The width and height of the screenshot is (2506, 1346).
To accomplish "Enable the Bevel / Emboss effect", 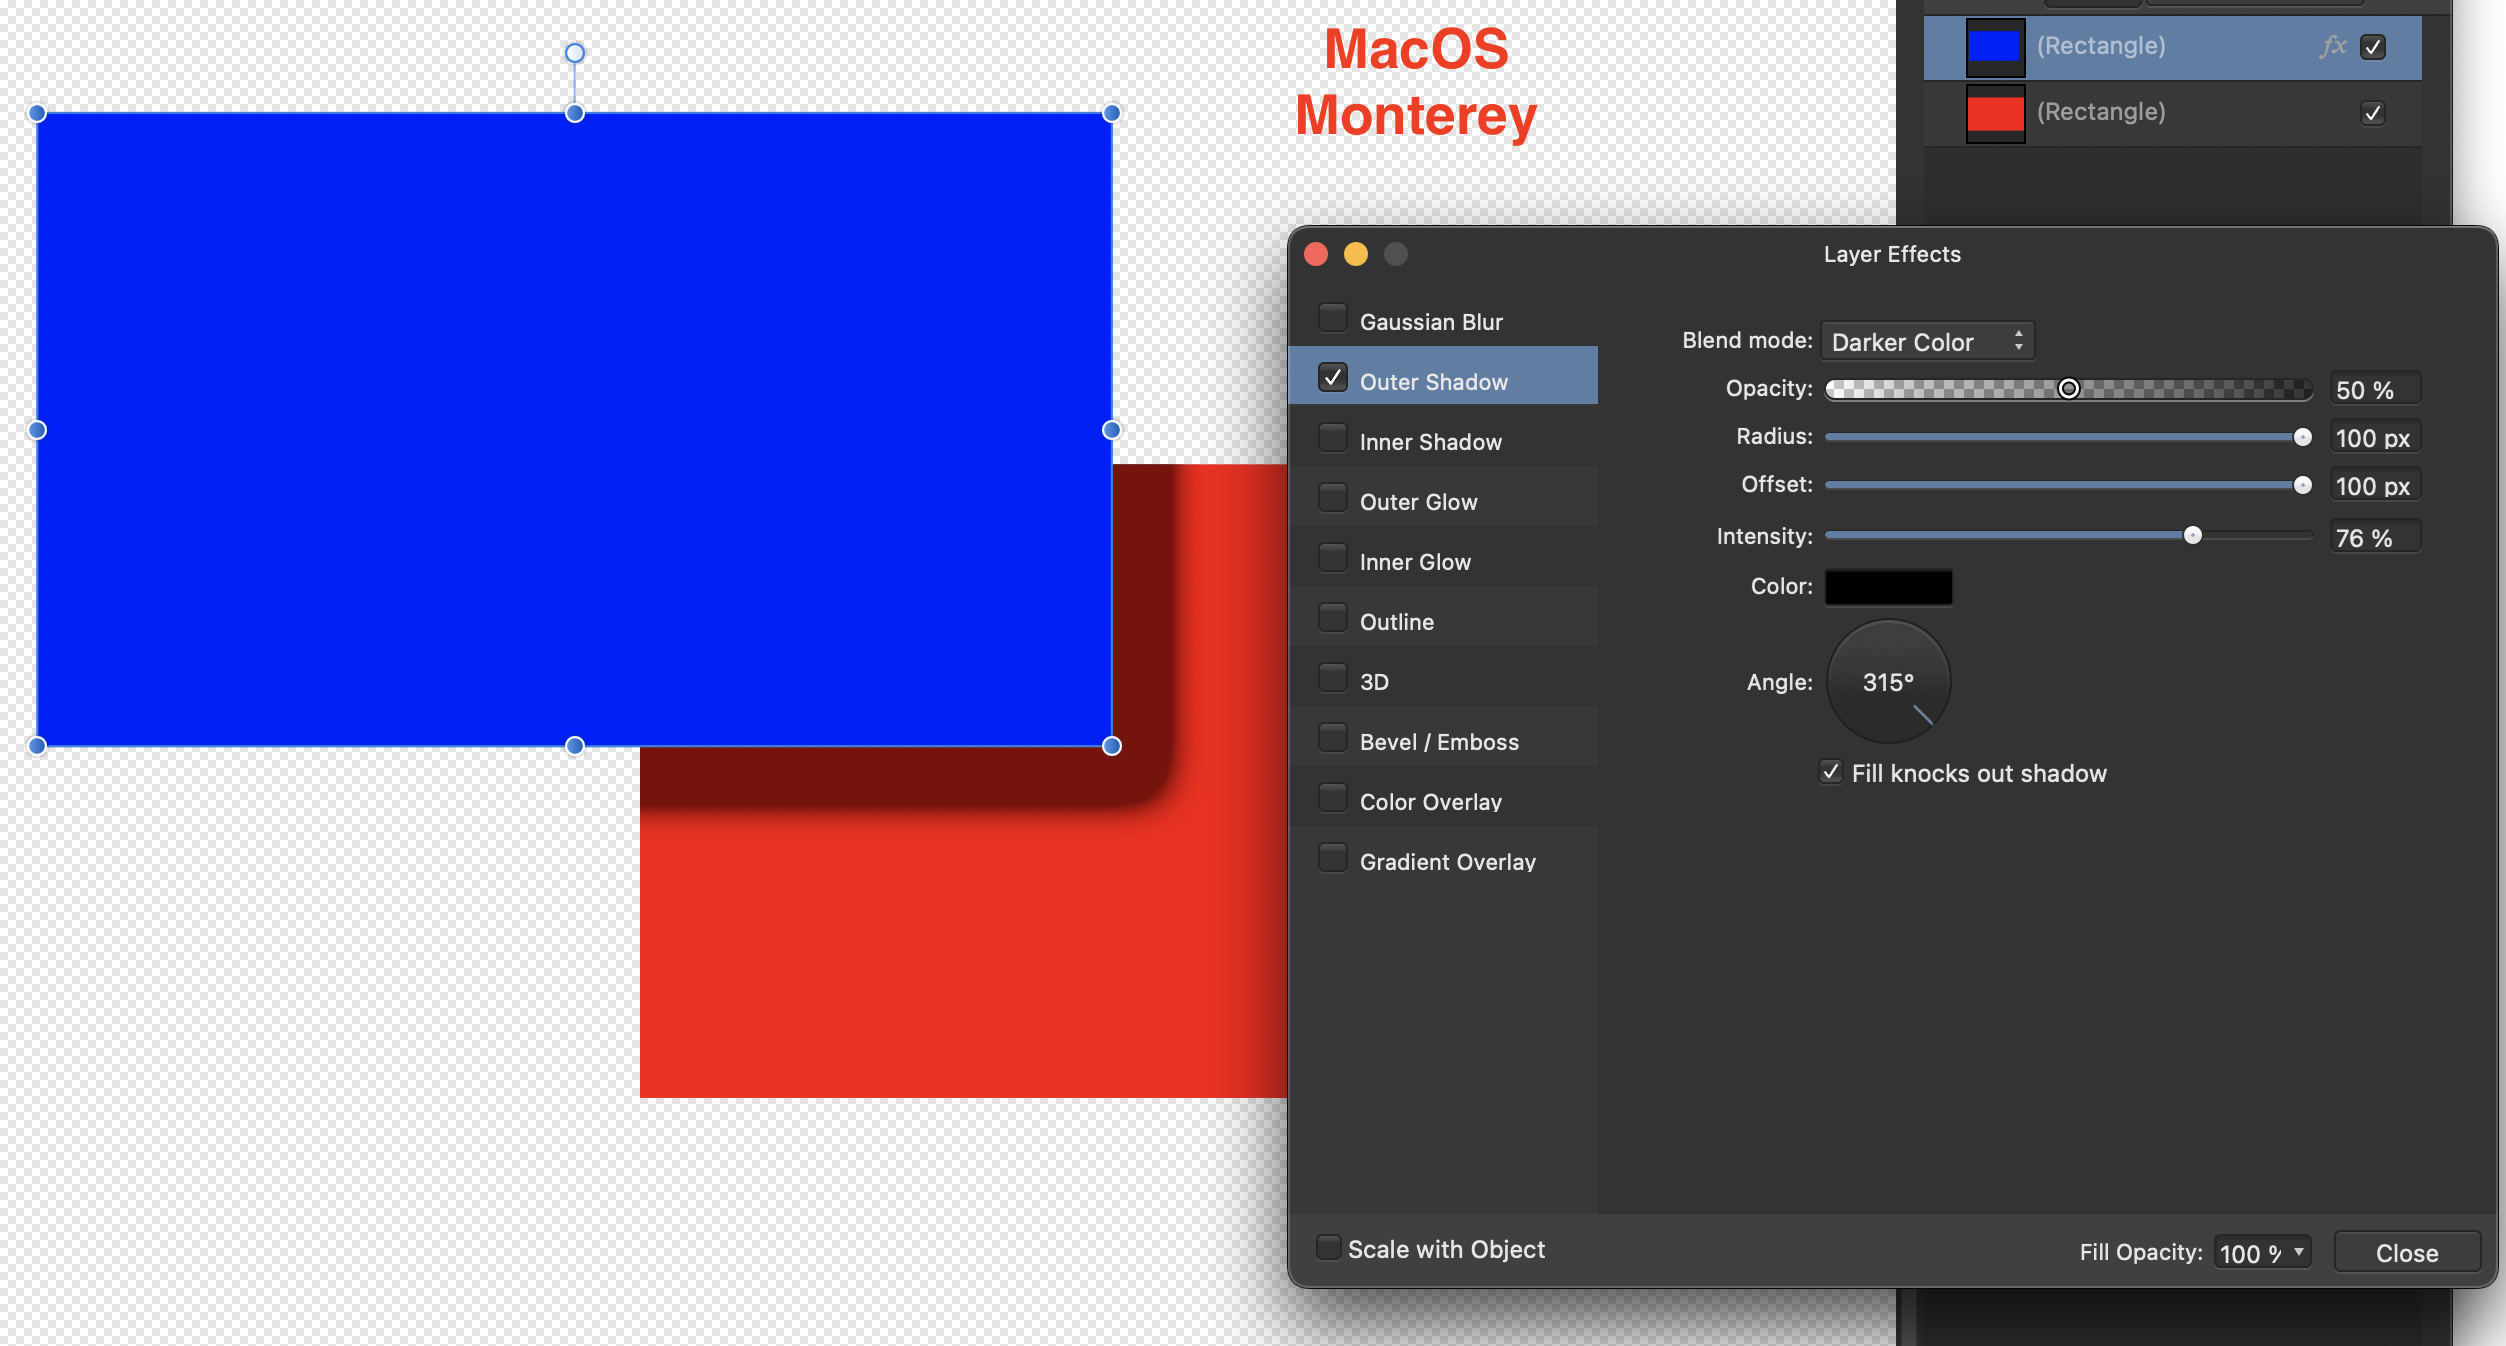I will pyautogui.click(x=1333, y=737).
